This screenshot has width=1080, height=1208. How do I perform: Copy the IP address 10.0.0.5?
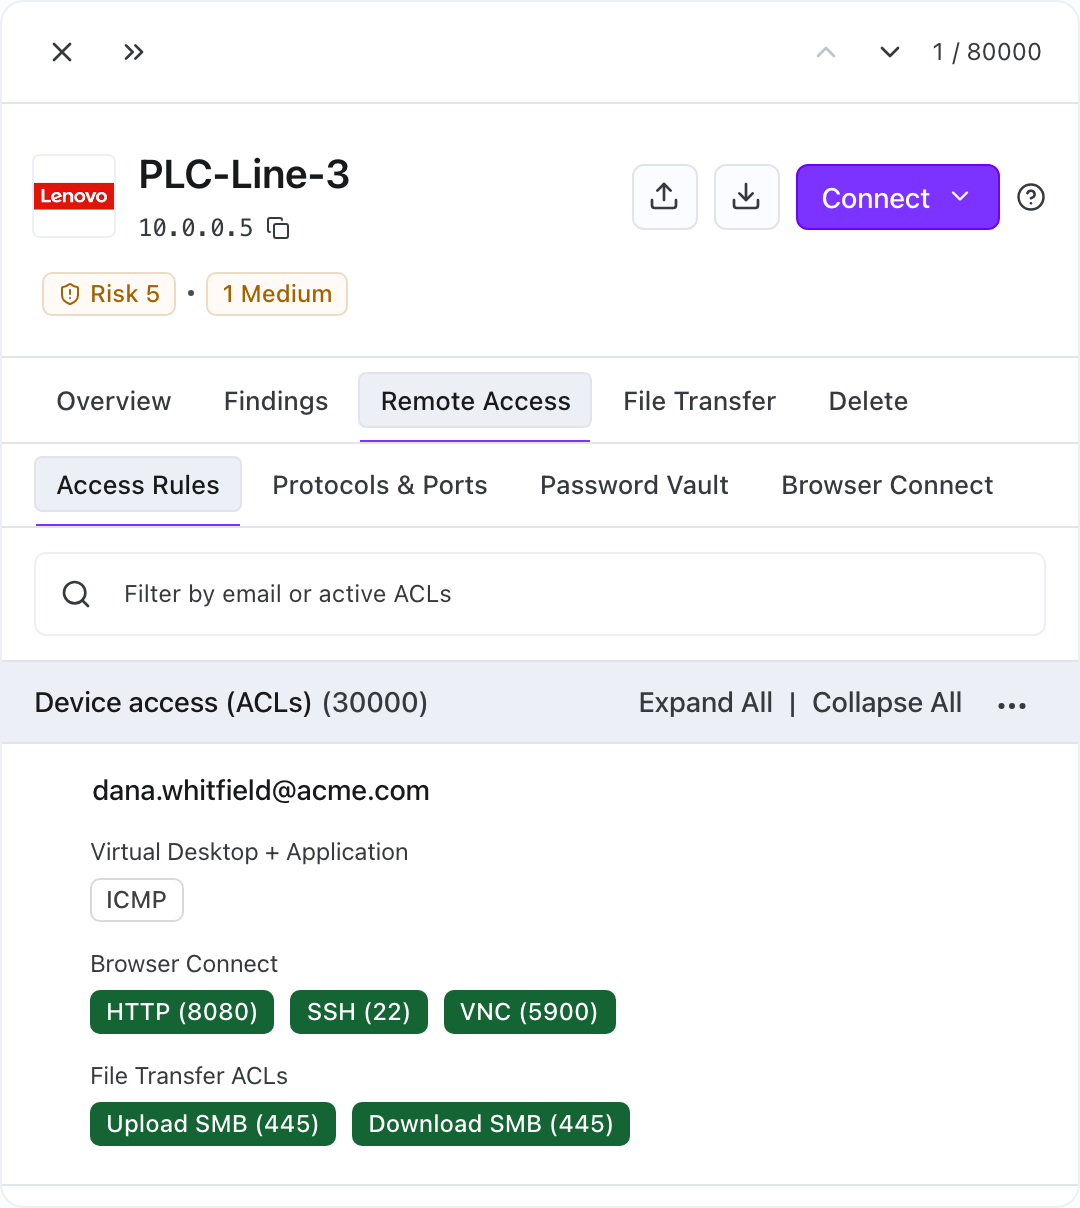278,228
